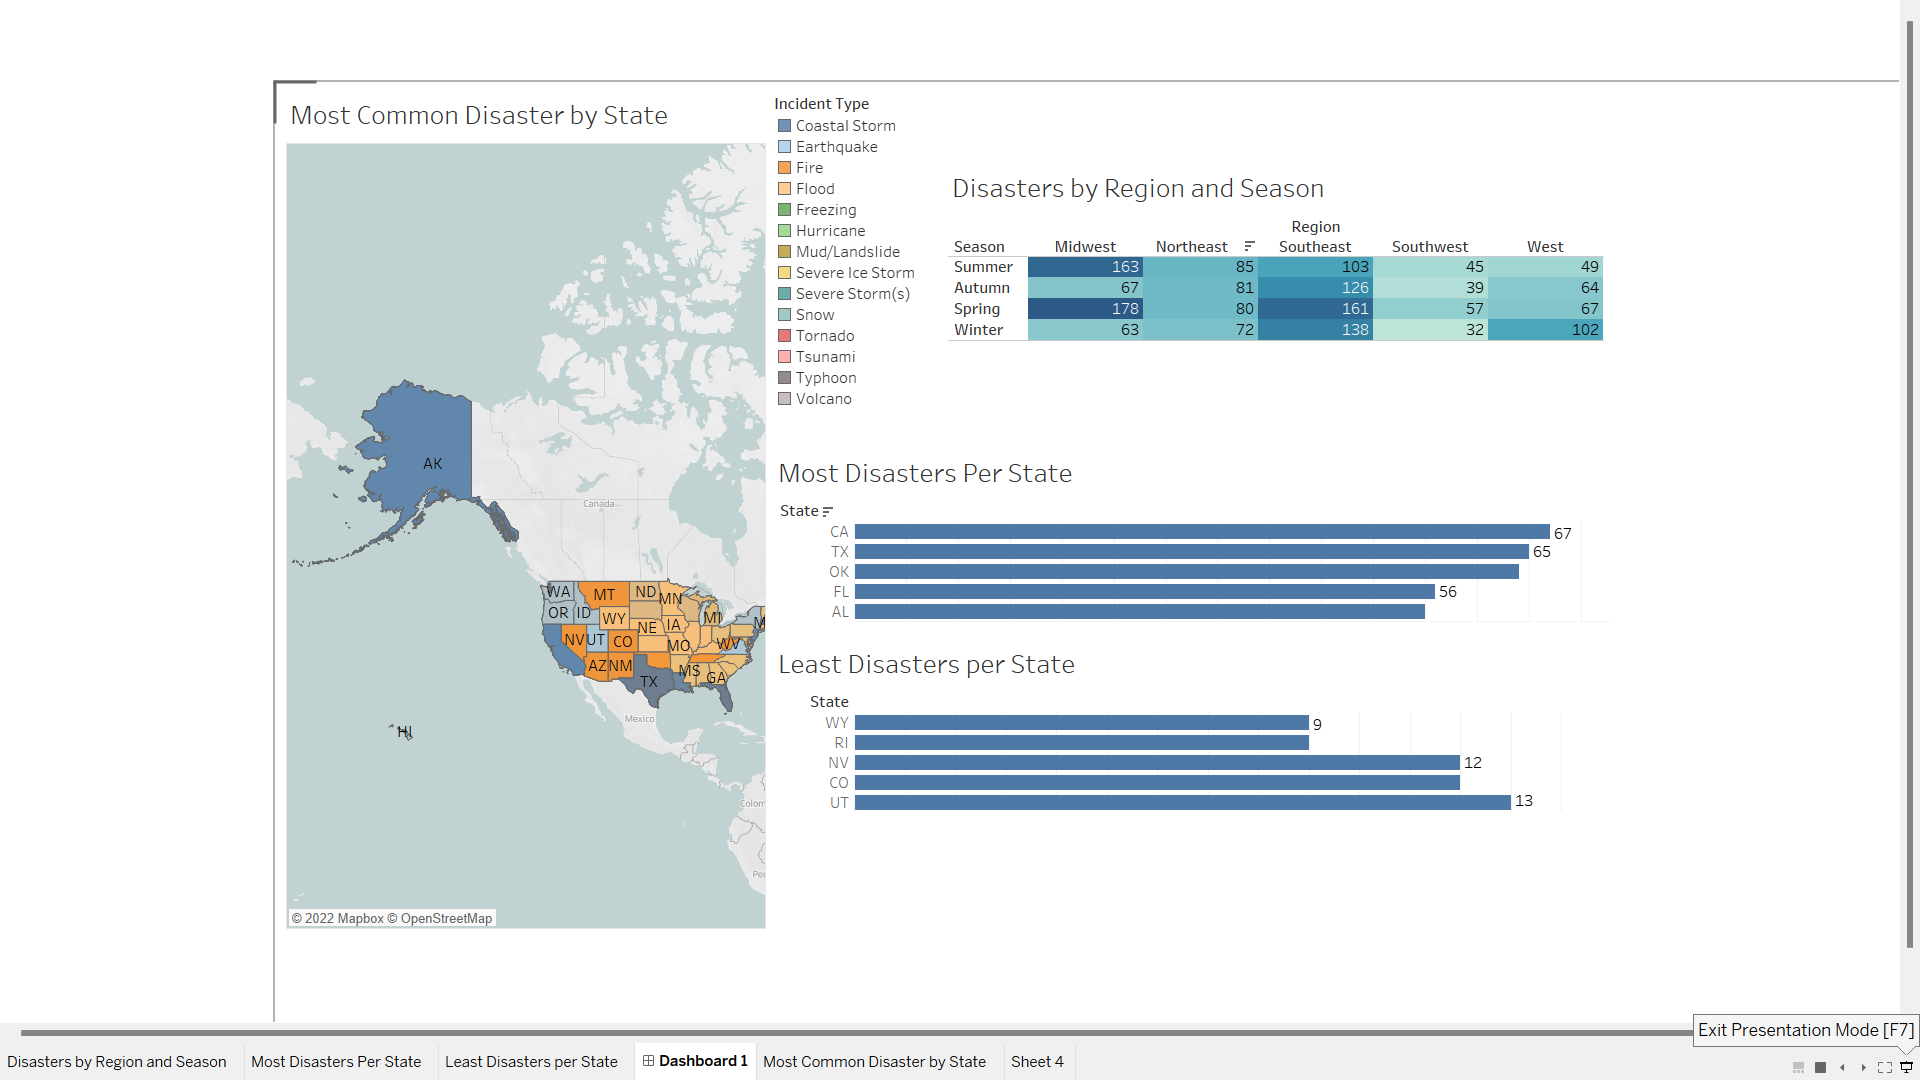Click the show tabs square icon
Viewport: 1920px width, 1080px height.
1820,1067
